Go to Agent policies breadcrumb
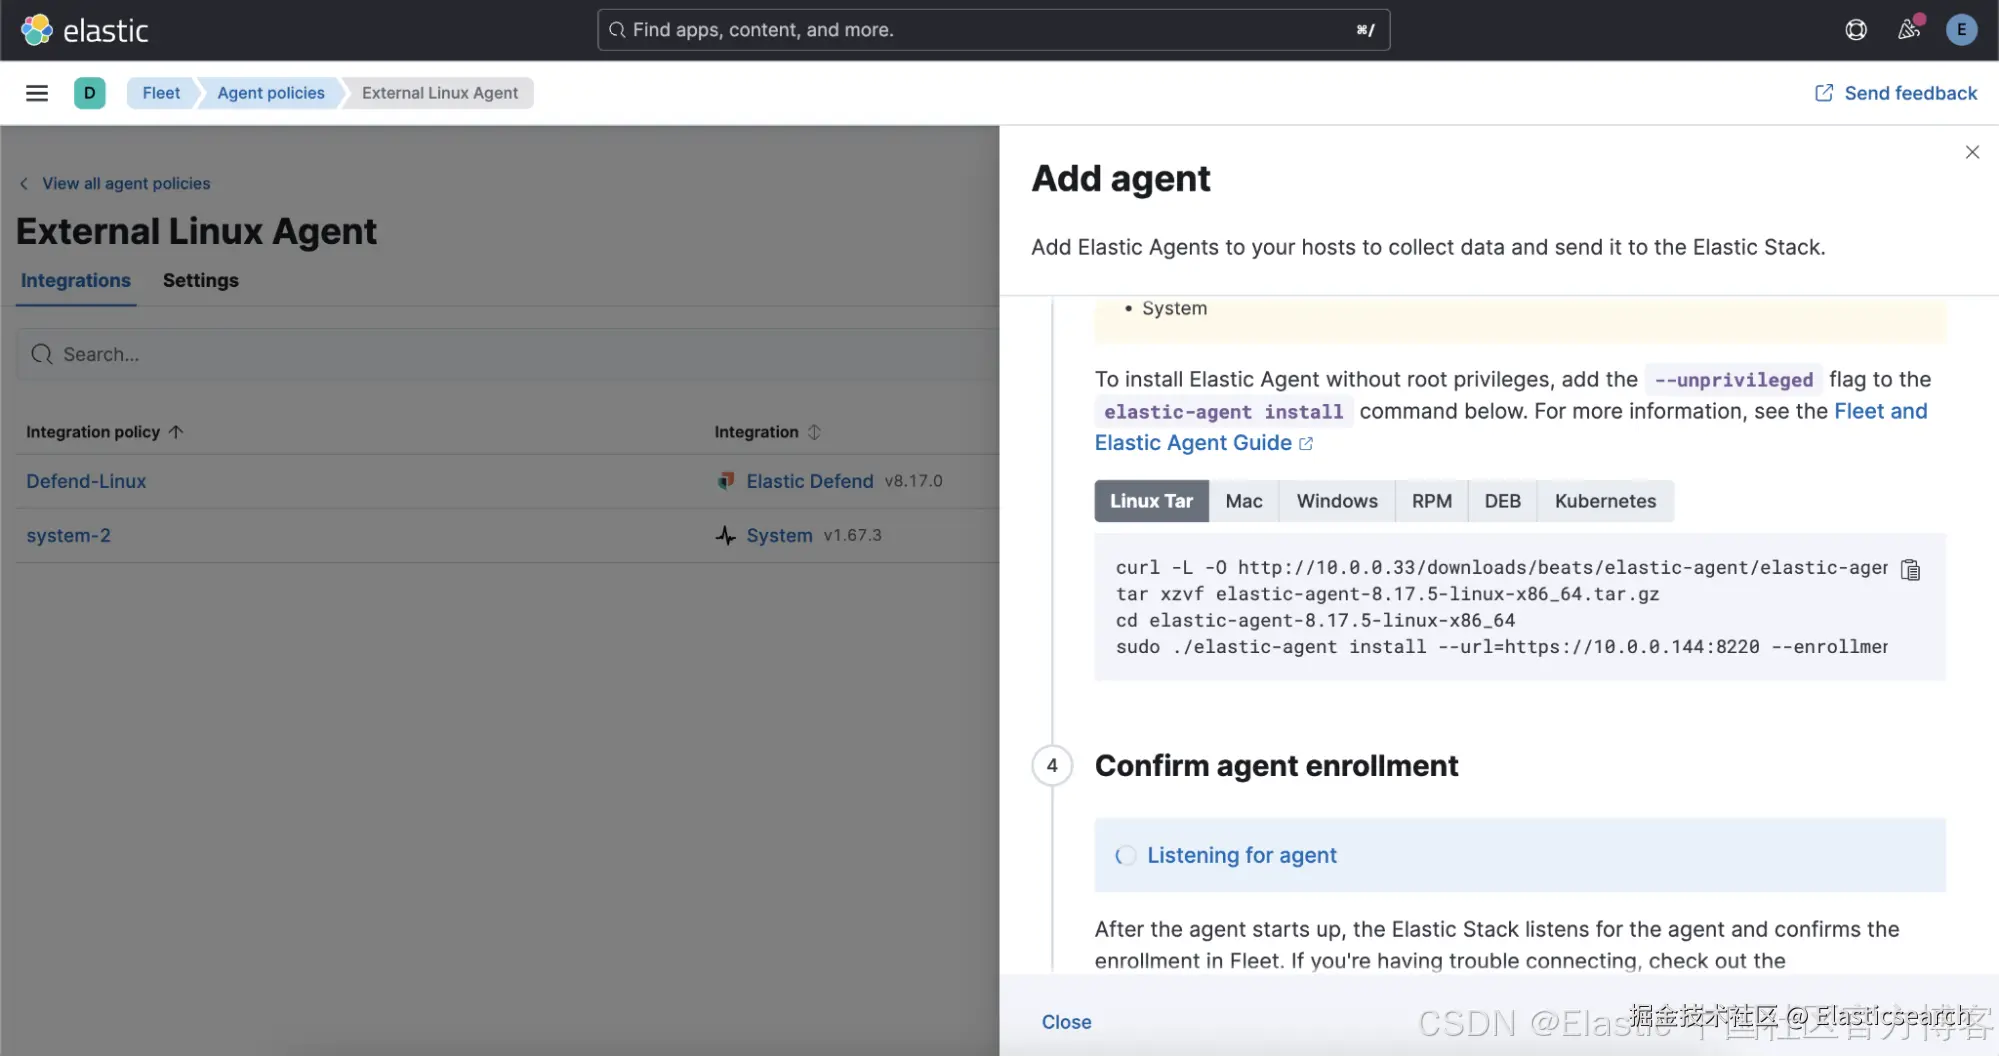The image size is (1999, 1057). coord(271,93)
